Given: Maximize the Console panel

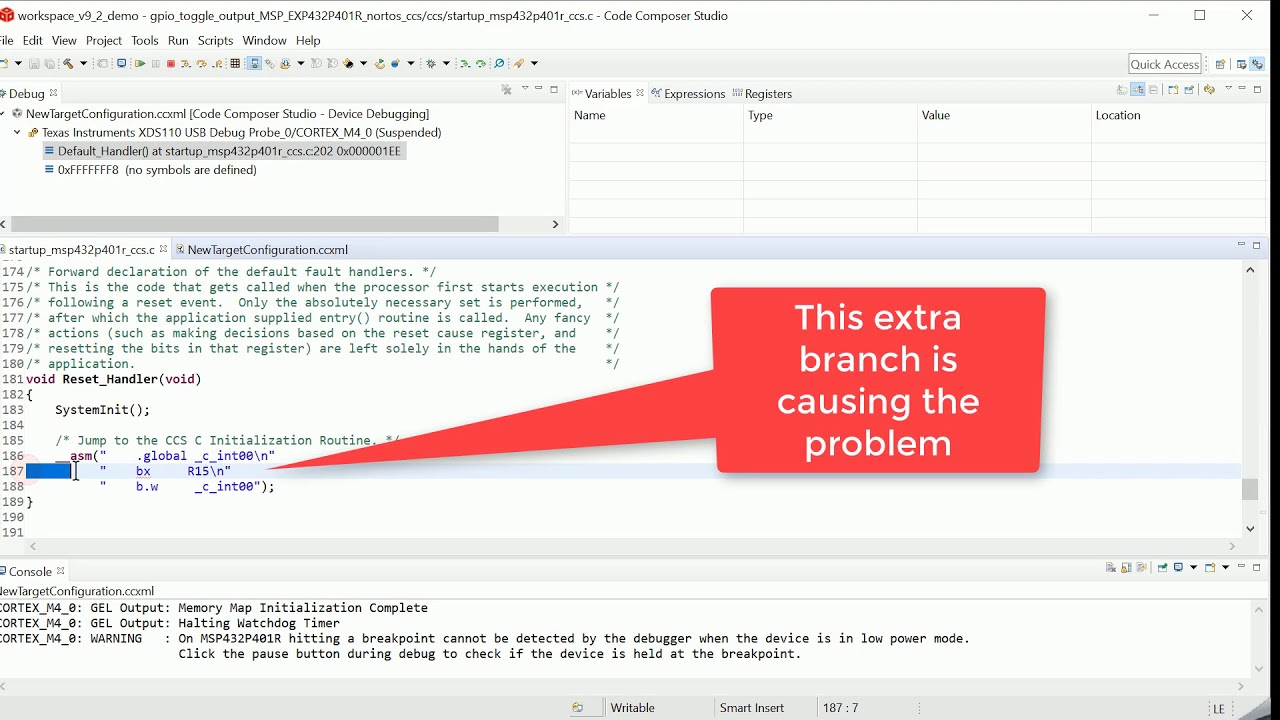Looking at the screenshot, I should pyautogui.click(x=1256, y=567).
